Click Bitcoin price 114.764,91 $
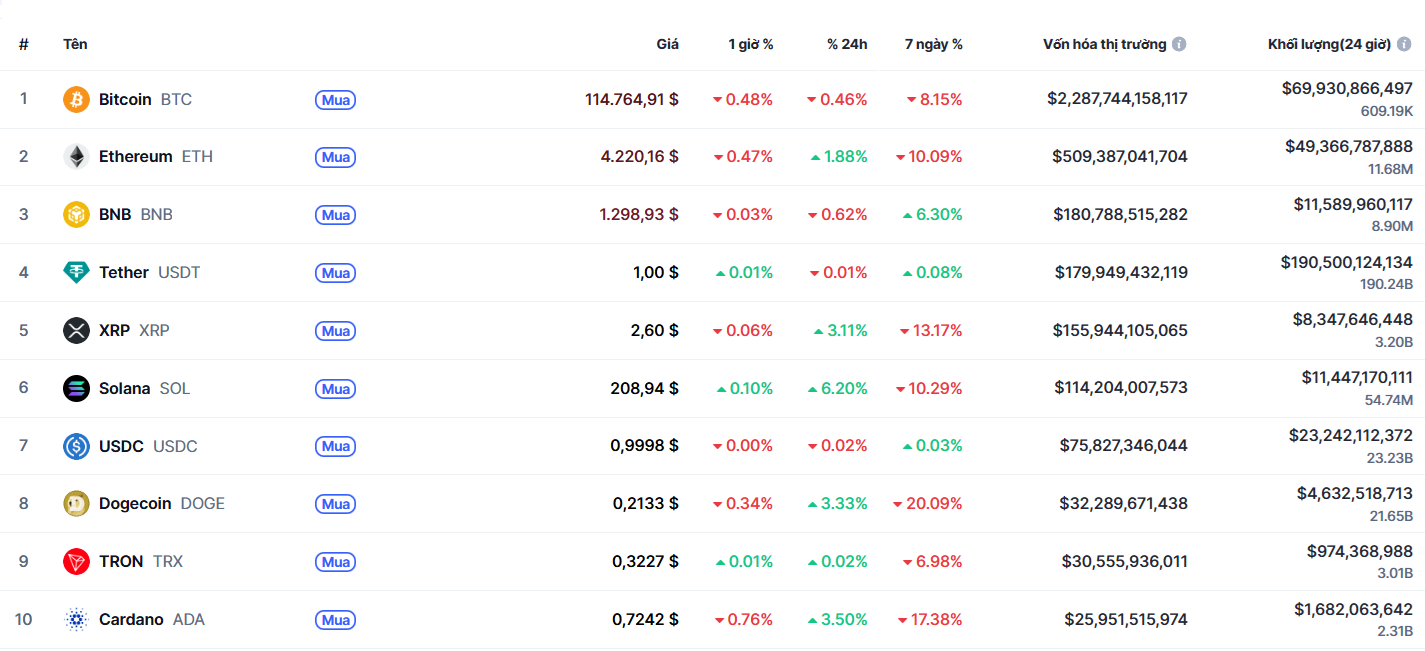Viewport: 1425px width, 651px height. [632, 99]
